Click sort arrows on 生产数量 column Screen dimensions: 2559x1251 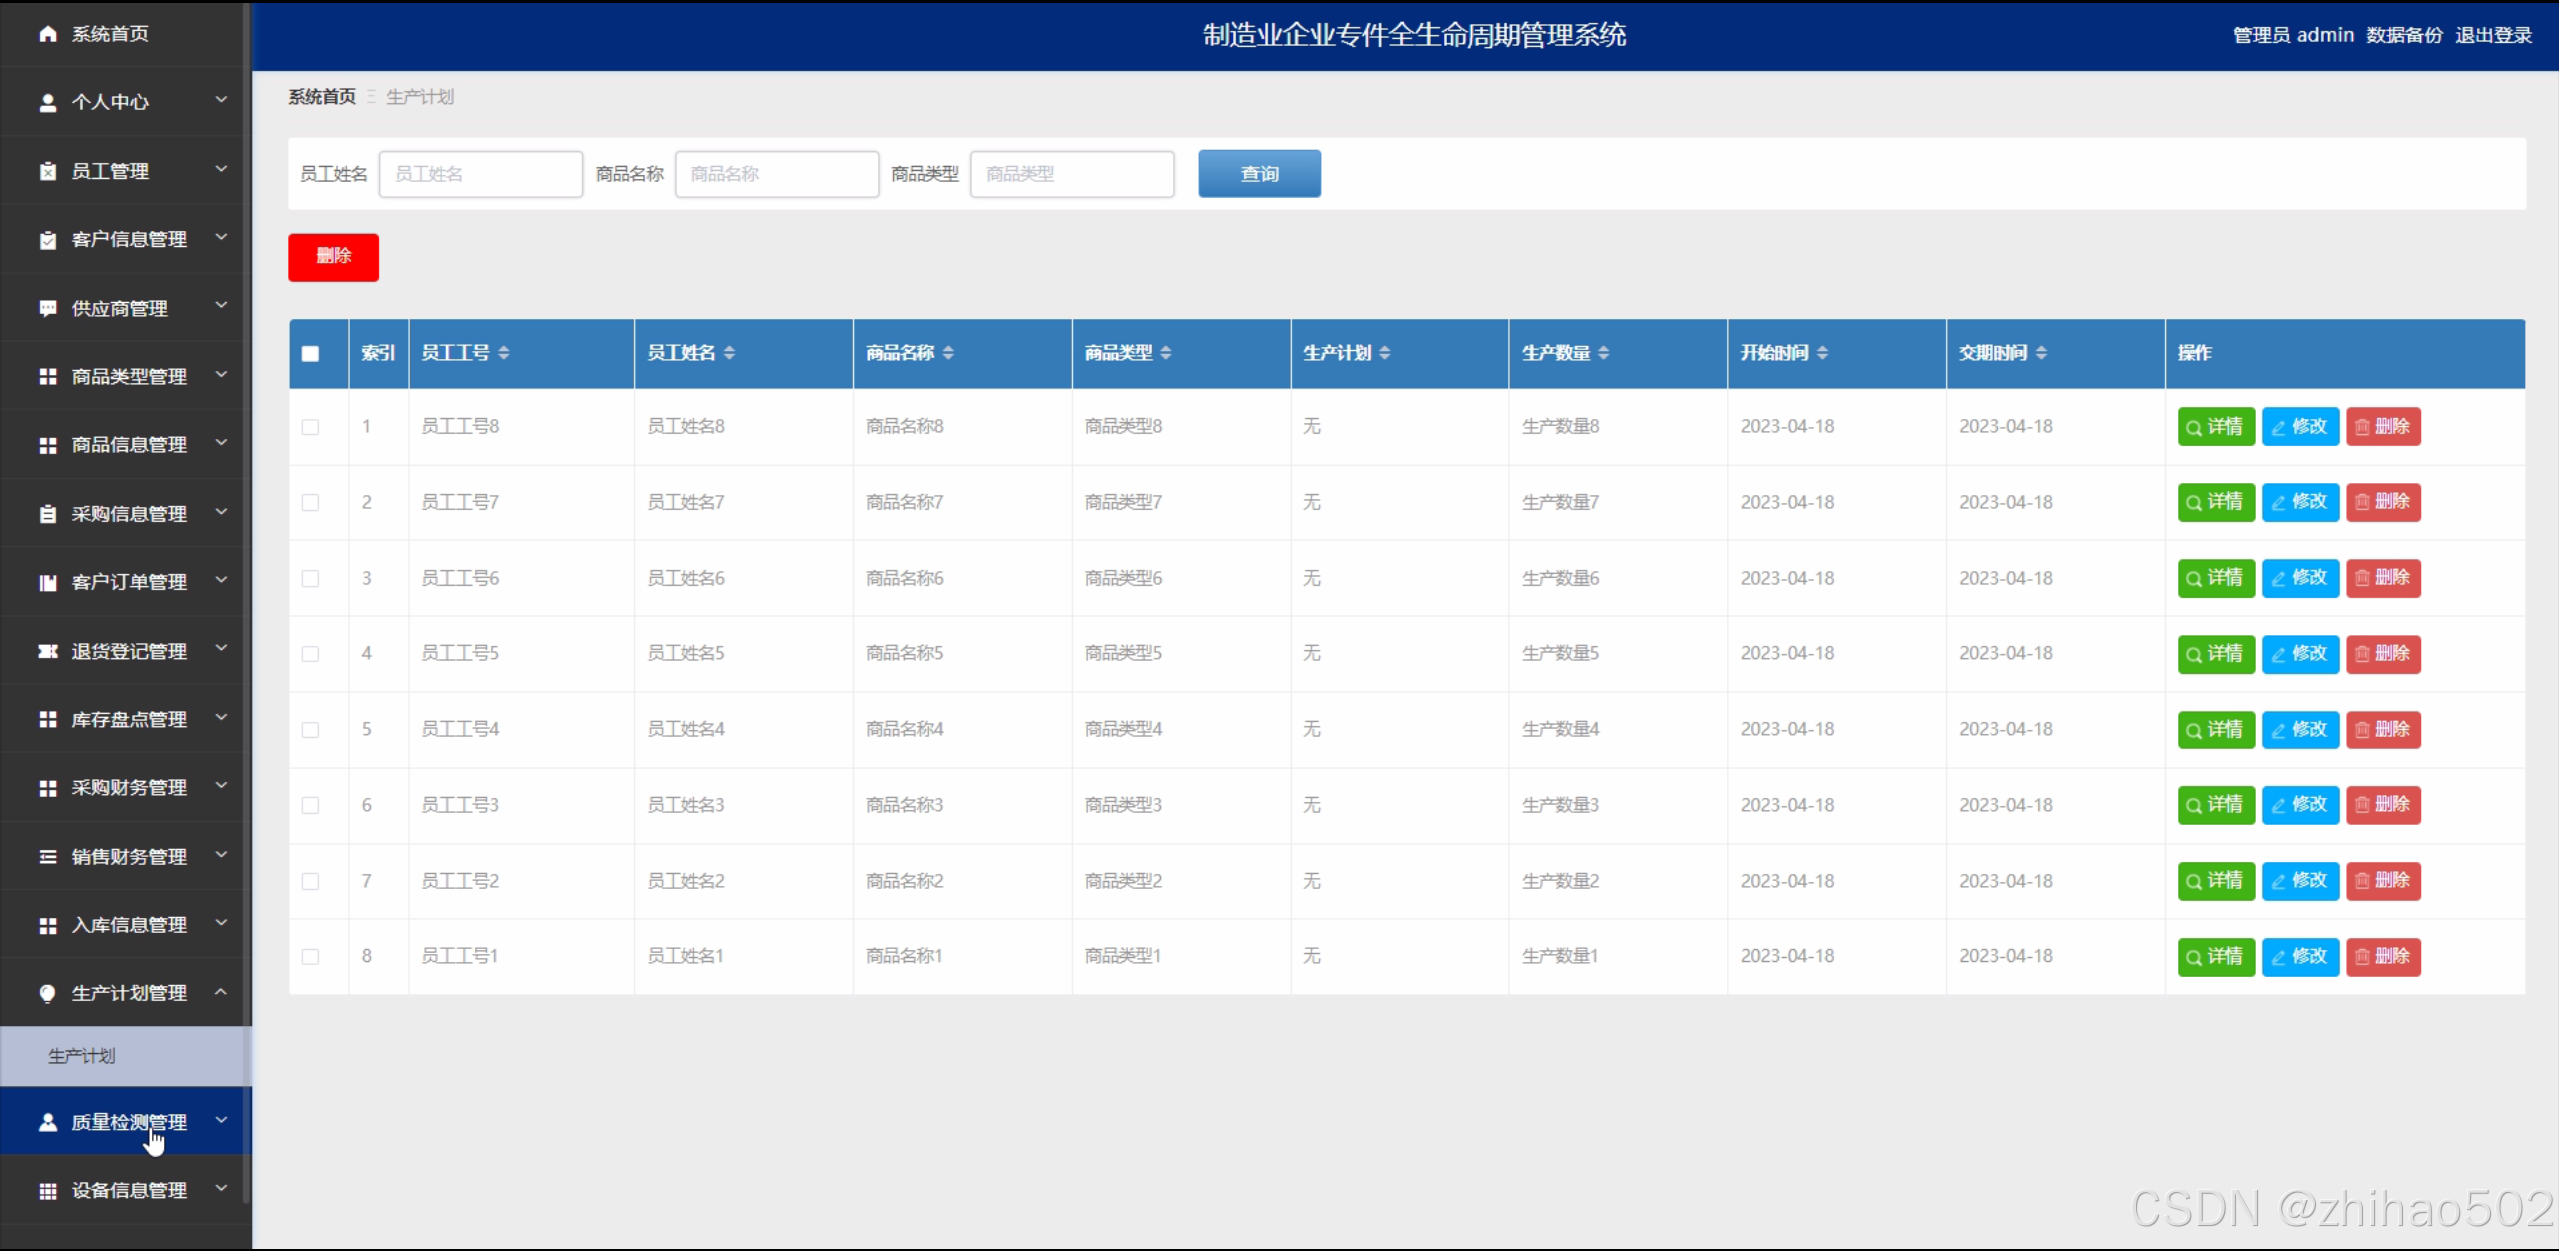1604,353
